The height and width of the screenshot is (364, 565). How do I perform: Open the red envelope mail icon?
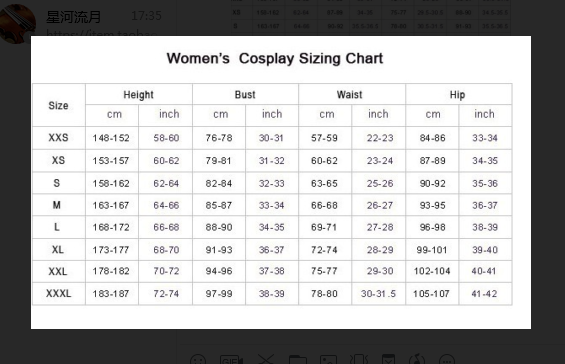click(x=388, y=359)
